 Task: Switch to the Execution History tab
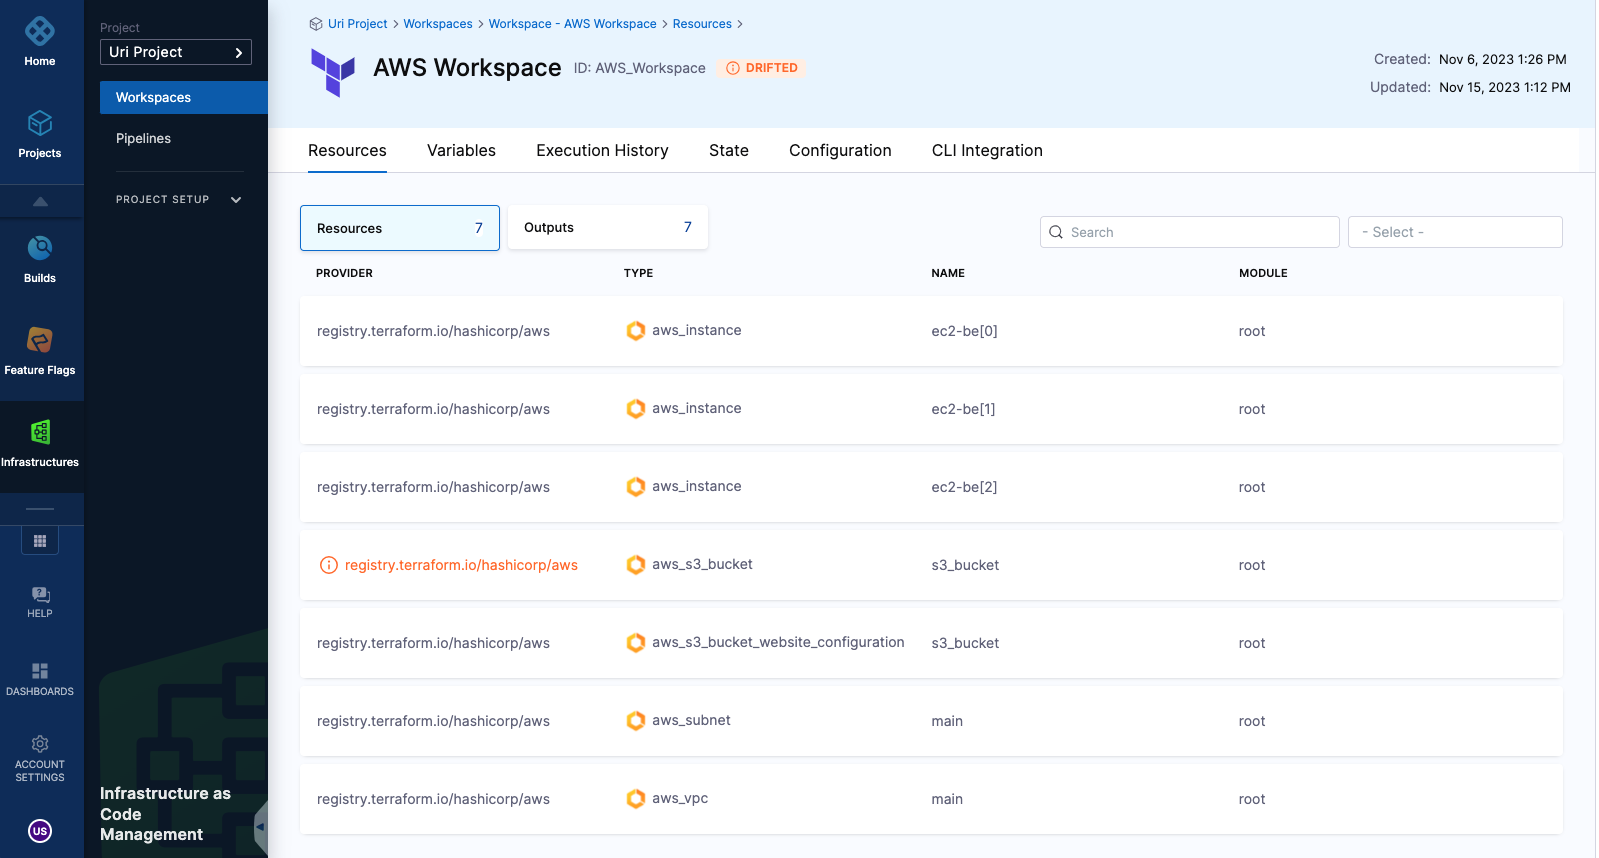pyautogui.click(x=602, y=151)
